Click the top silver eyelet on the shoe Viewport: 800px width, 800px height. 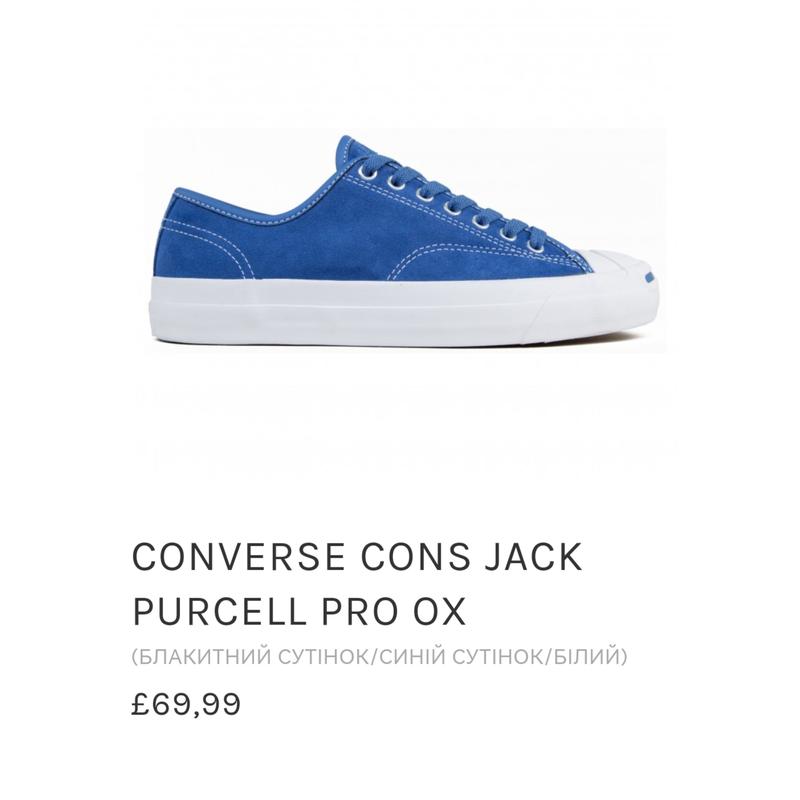[370, 173]
